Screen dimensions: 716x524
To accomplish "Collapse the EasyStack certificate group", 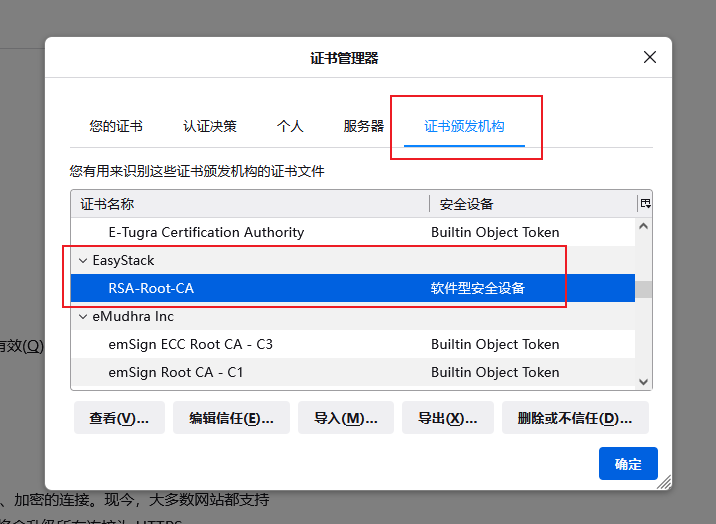I will 83,260.
